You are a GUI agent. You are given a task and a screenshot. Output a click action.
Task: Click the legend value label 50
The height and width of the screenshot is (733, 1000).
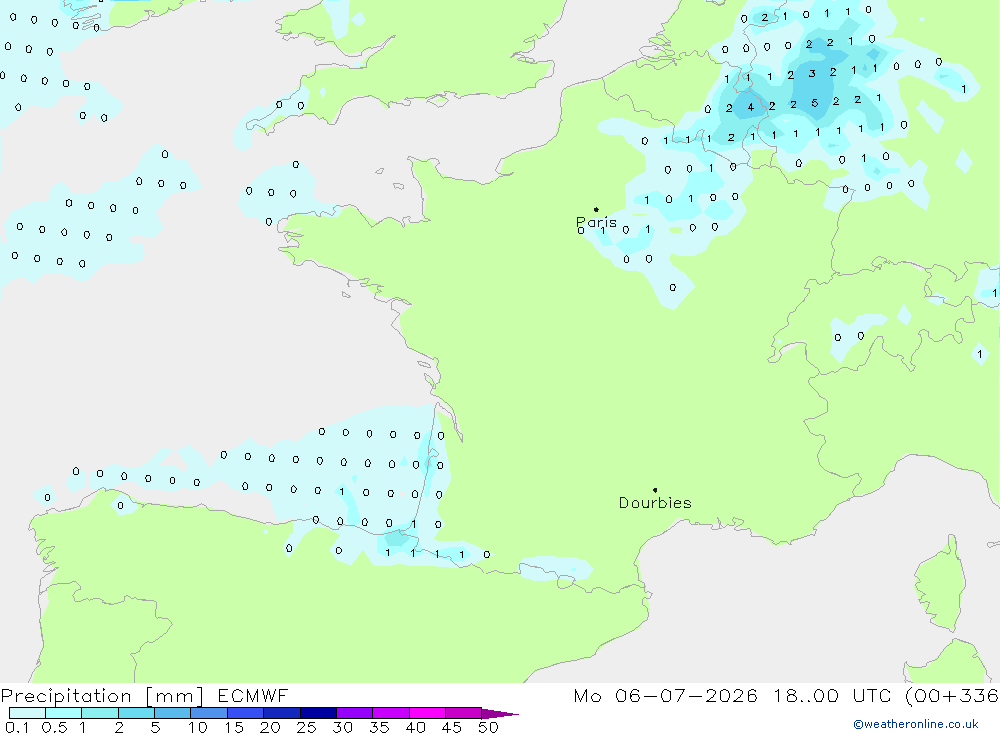click(488, 727)
